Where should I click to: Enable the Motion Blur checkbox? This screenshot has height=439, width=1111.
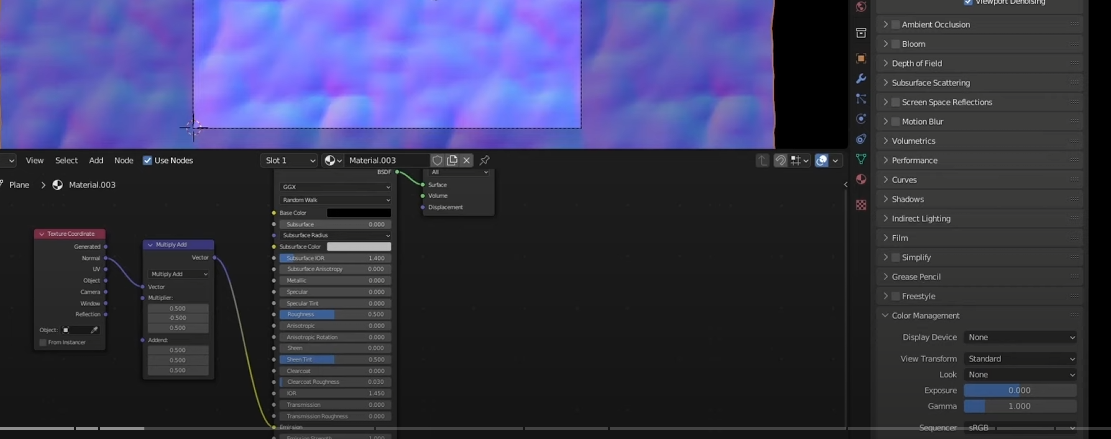coord(896,122)
